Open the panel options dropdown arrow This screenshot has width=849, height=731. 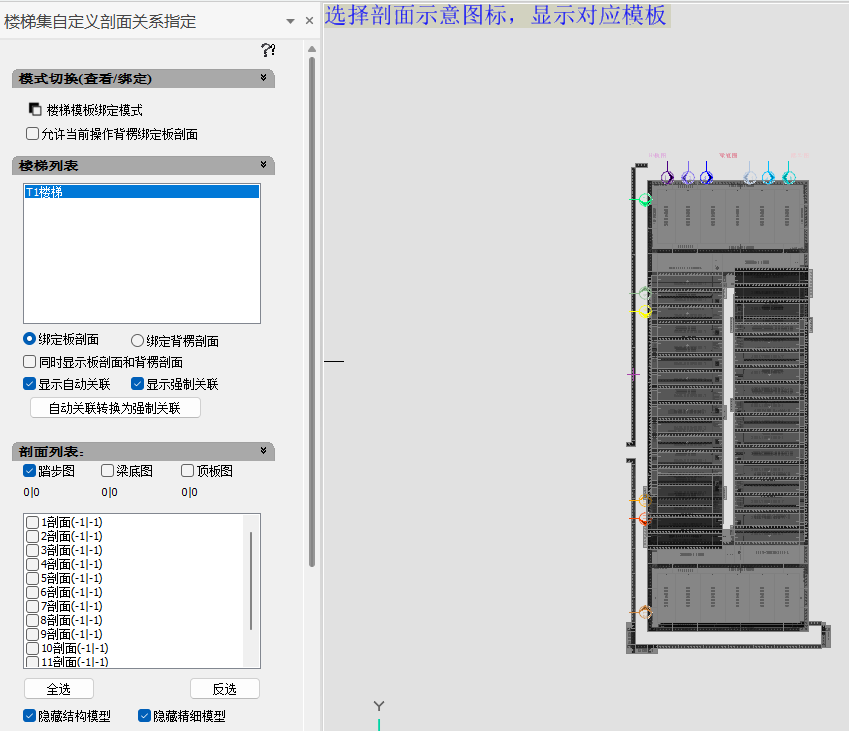coord(290,21)
